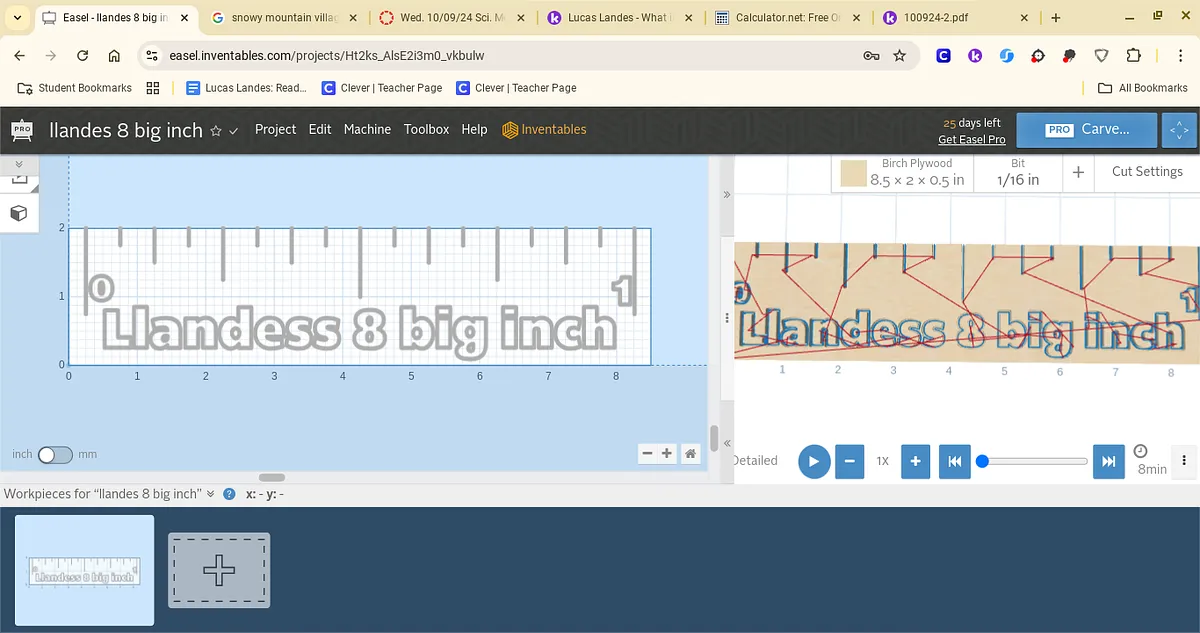Viewport: 1200px width, 633px height.
Task: Expand the left tool panel chevrons
Action: point(18,164)
